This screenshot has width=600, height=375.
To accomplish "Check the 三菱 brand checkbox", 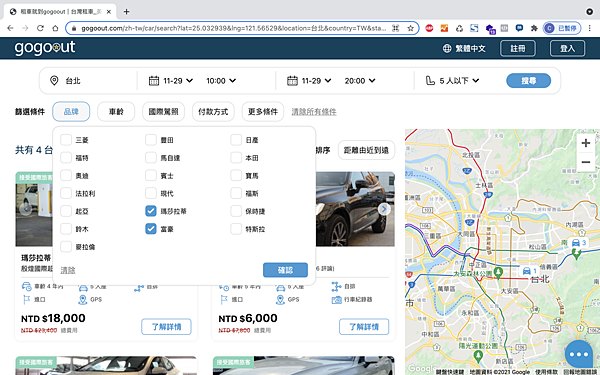I will coord(66,140).
